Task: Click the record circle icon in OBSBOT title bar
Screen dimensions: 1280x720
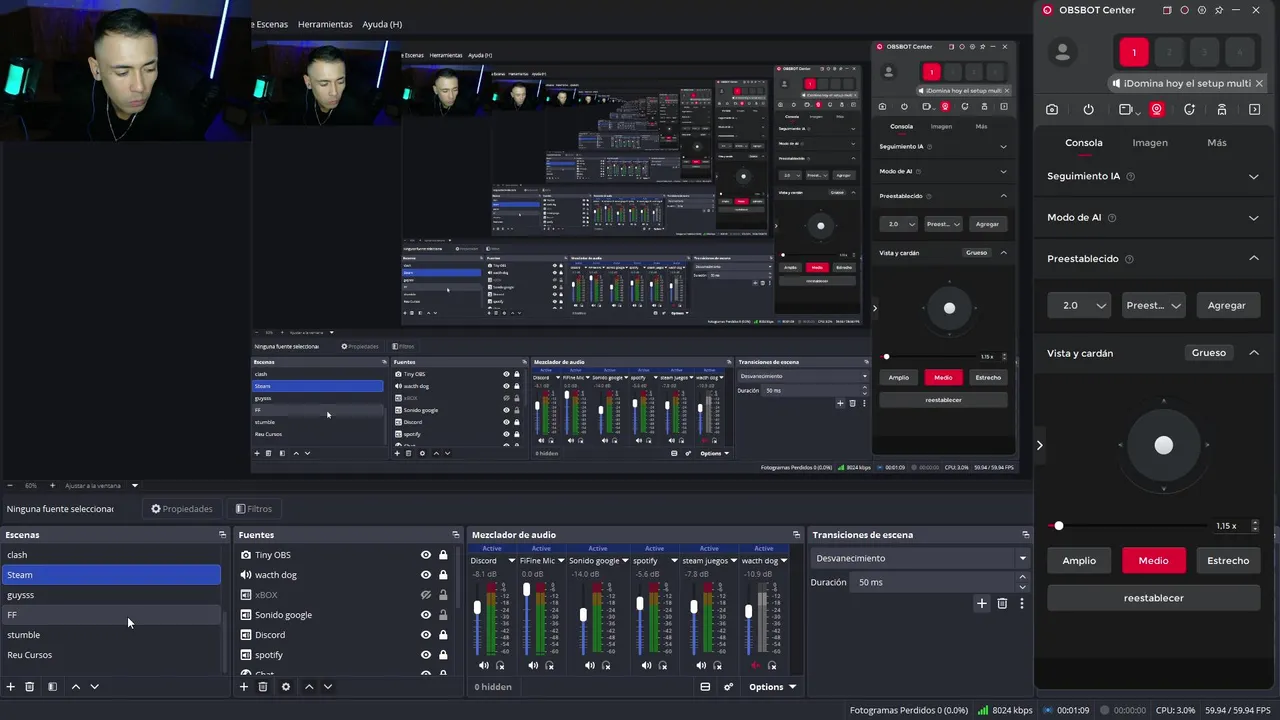Action: tap(1185, 10)
